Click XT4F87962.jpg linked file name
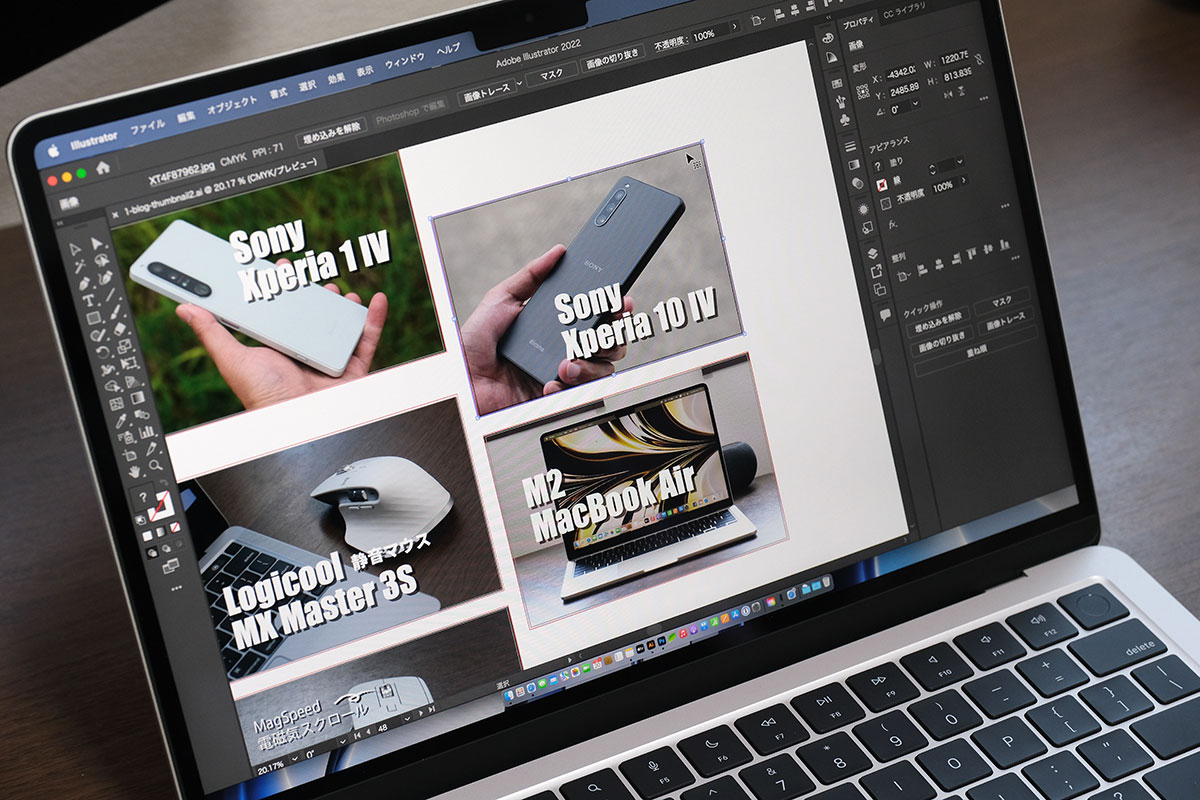 click(181, 172)
